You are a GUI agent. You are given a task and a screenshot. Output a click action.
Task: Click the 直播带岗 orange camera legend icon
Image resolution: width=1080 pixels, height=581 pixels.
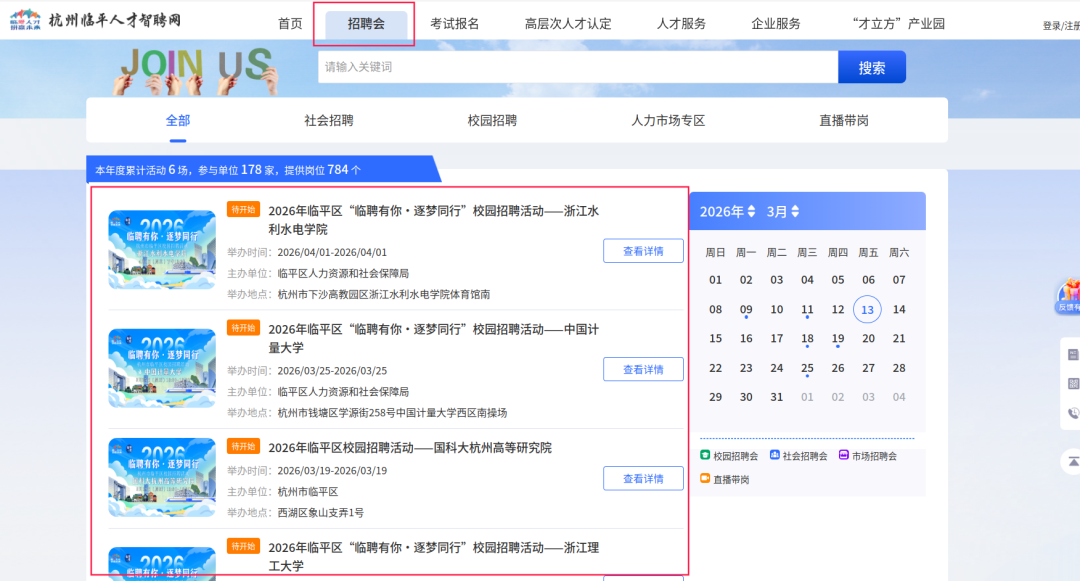click(705, 479)
